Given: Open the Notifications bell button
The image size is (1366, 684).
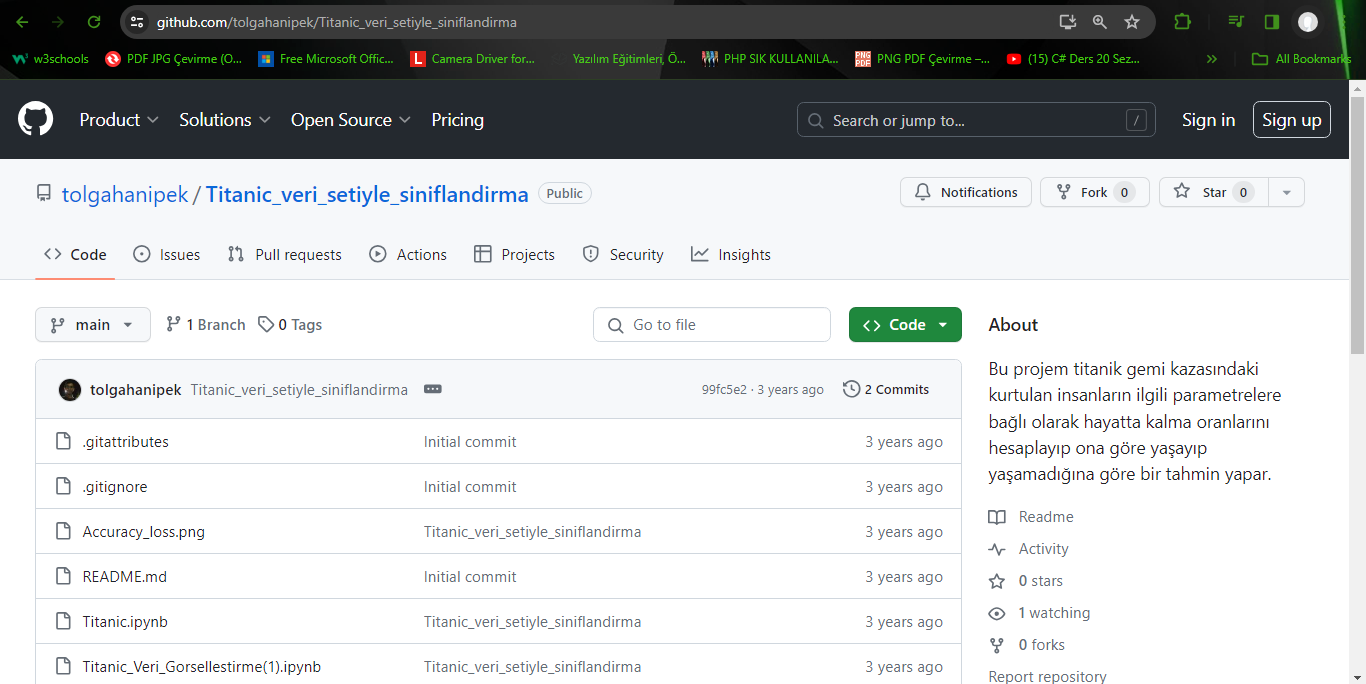Looking at the screenshot, I should click(965, 192).
